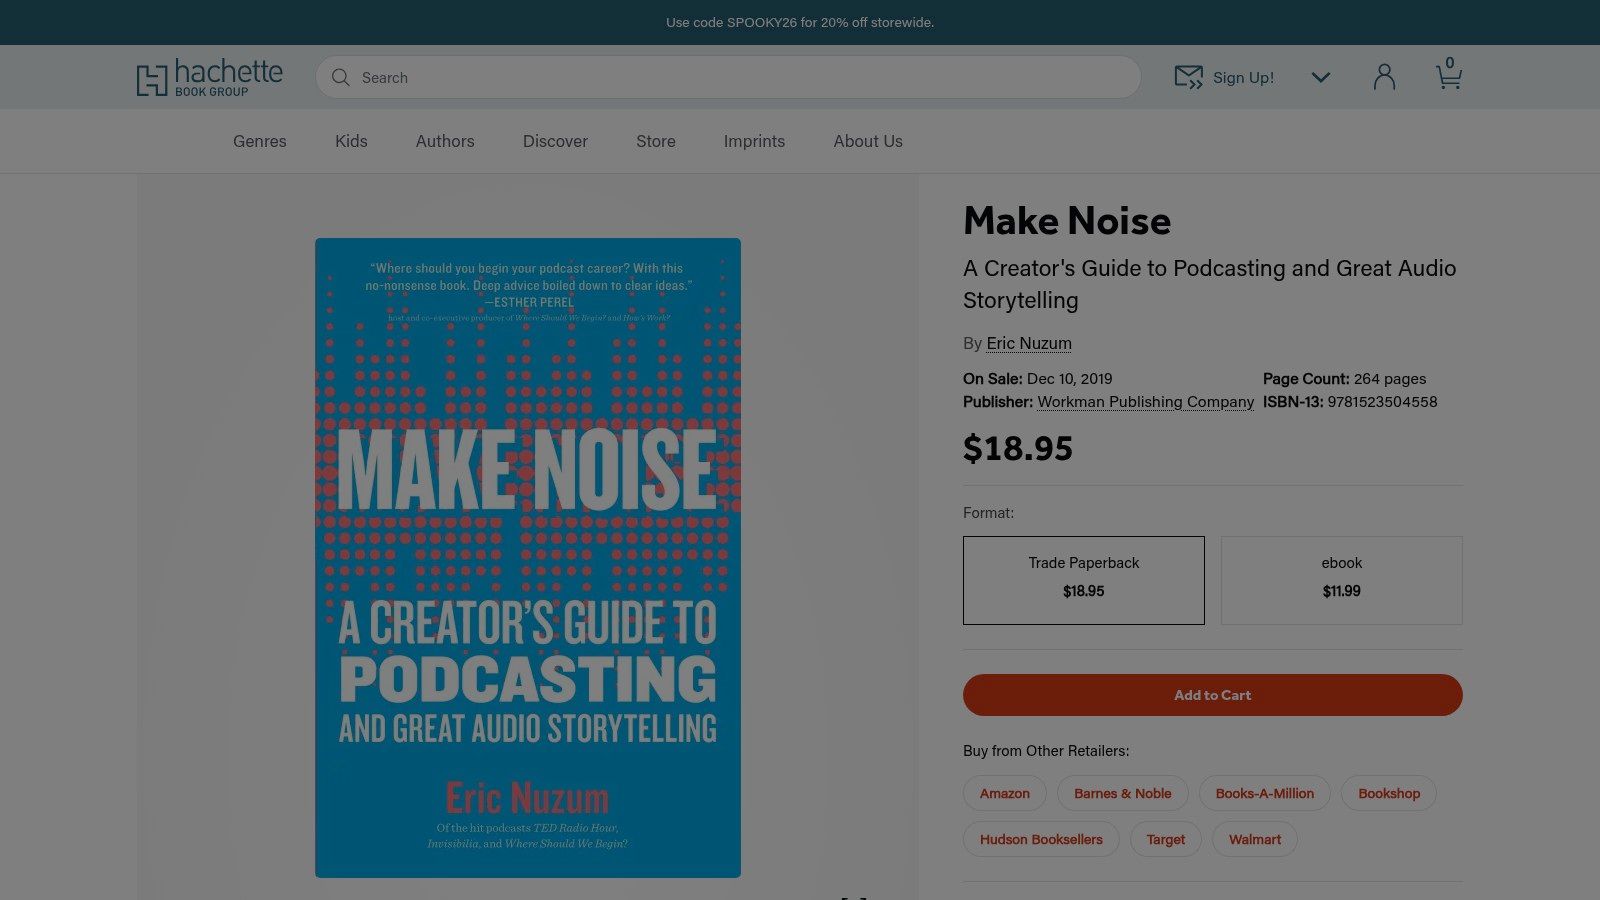Click the Make Noise book title heading

tap(1067, 221)
